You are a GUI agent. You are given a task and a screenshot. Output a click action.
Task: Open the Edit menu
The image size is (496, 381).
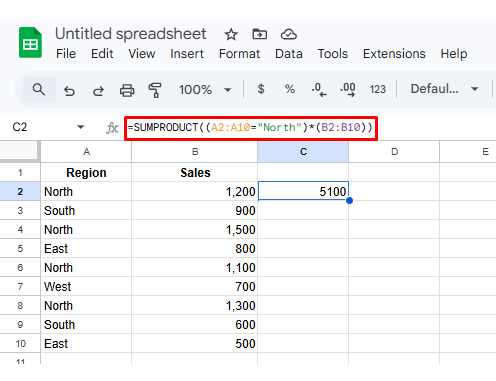pos(102,54)
